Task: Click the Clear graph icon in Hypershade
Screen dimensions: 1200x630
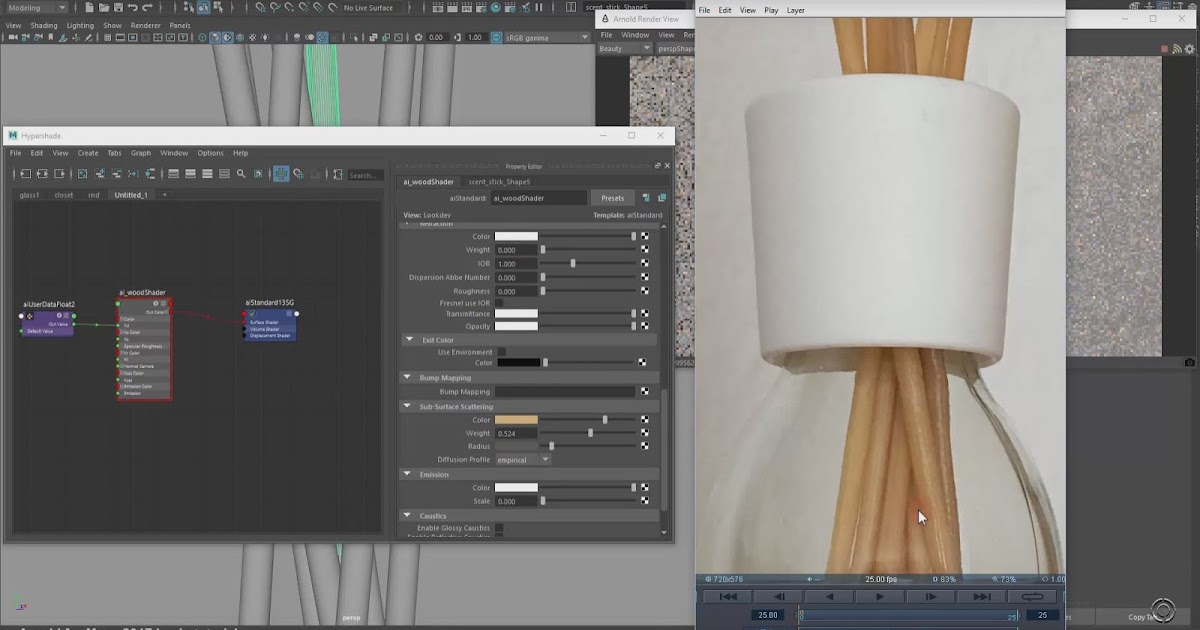Action: click(x=84, y=174)
